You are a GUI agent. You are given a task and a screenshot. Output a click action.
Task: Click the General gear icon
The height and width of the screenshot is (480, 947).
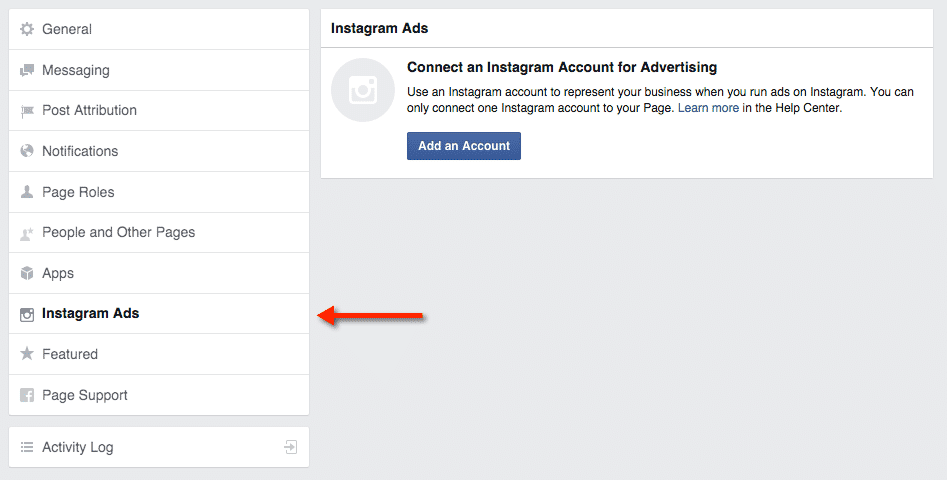point(27,29)
